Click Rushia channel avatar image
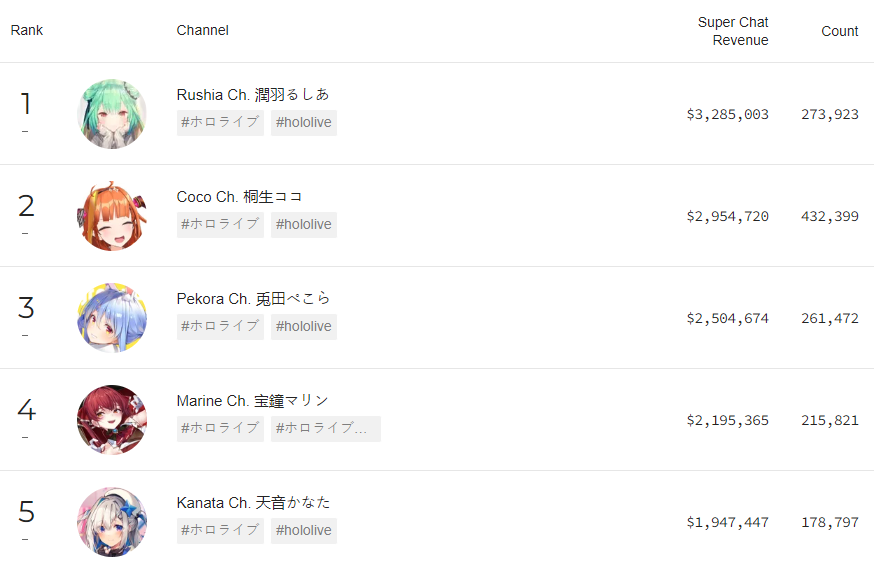This screenshot has width=874, height=570. [x=112, y=114]
